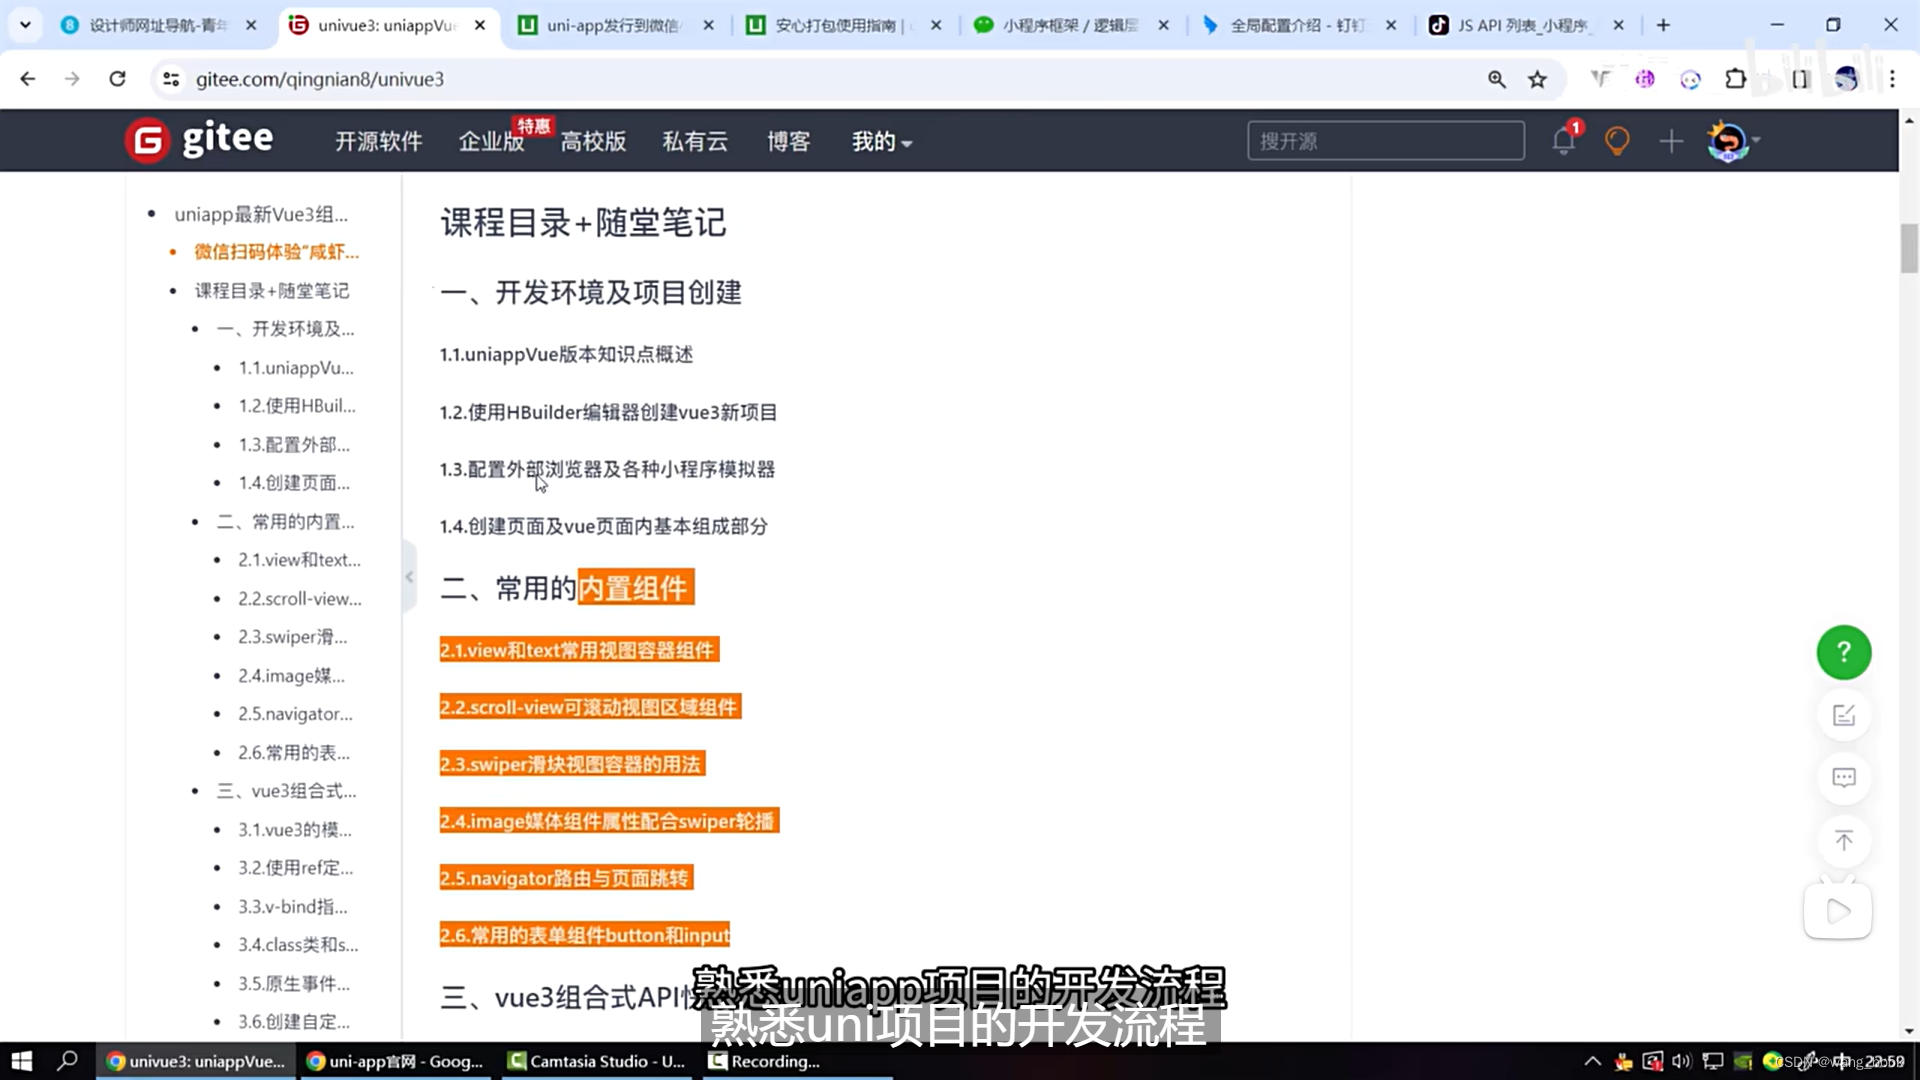This screenshot has width=1920, height=1080.
Task: Open the notification bell icon
Action: (x=1564, y=141)
